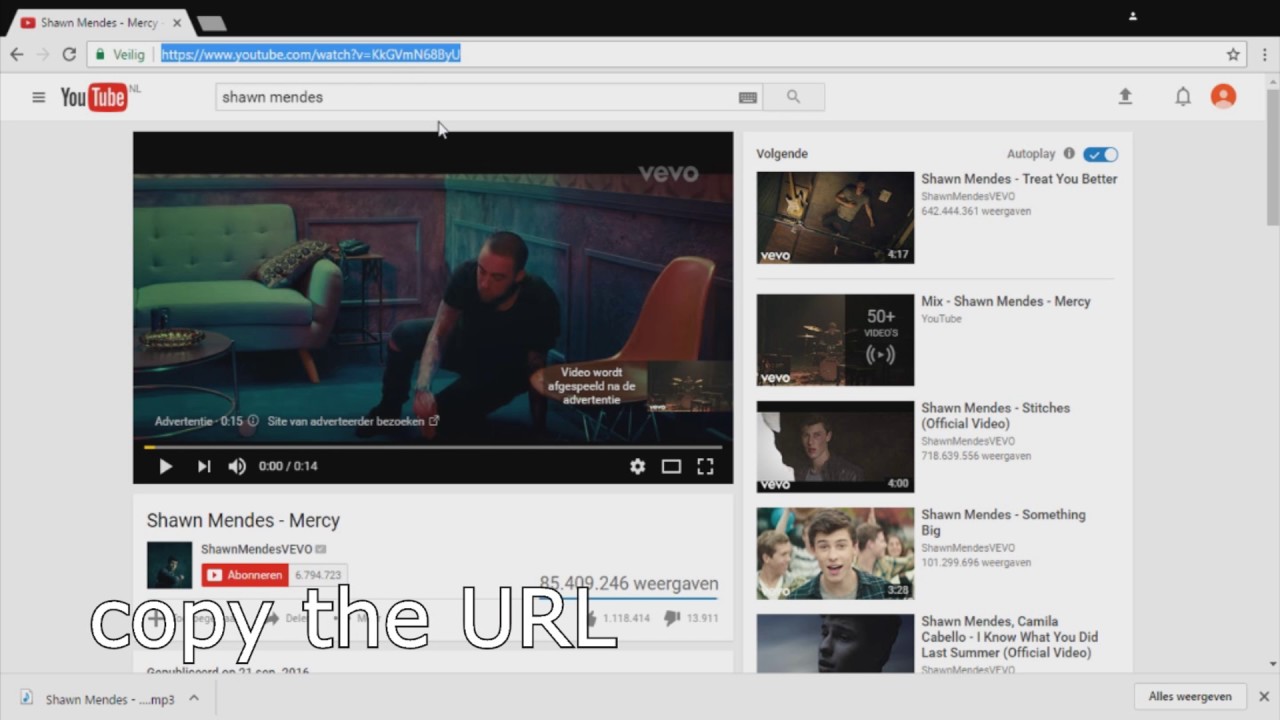1280x720 pixels.
Task: Open Treat You Better video title
Action: pos(1019,179)
